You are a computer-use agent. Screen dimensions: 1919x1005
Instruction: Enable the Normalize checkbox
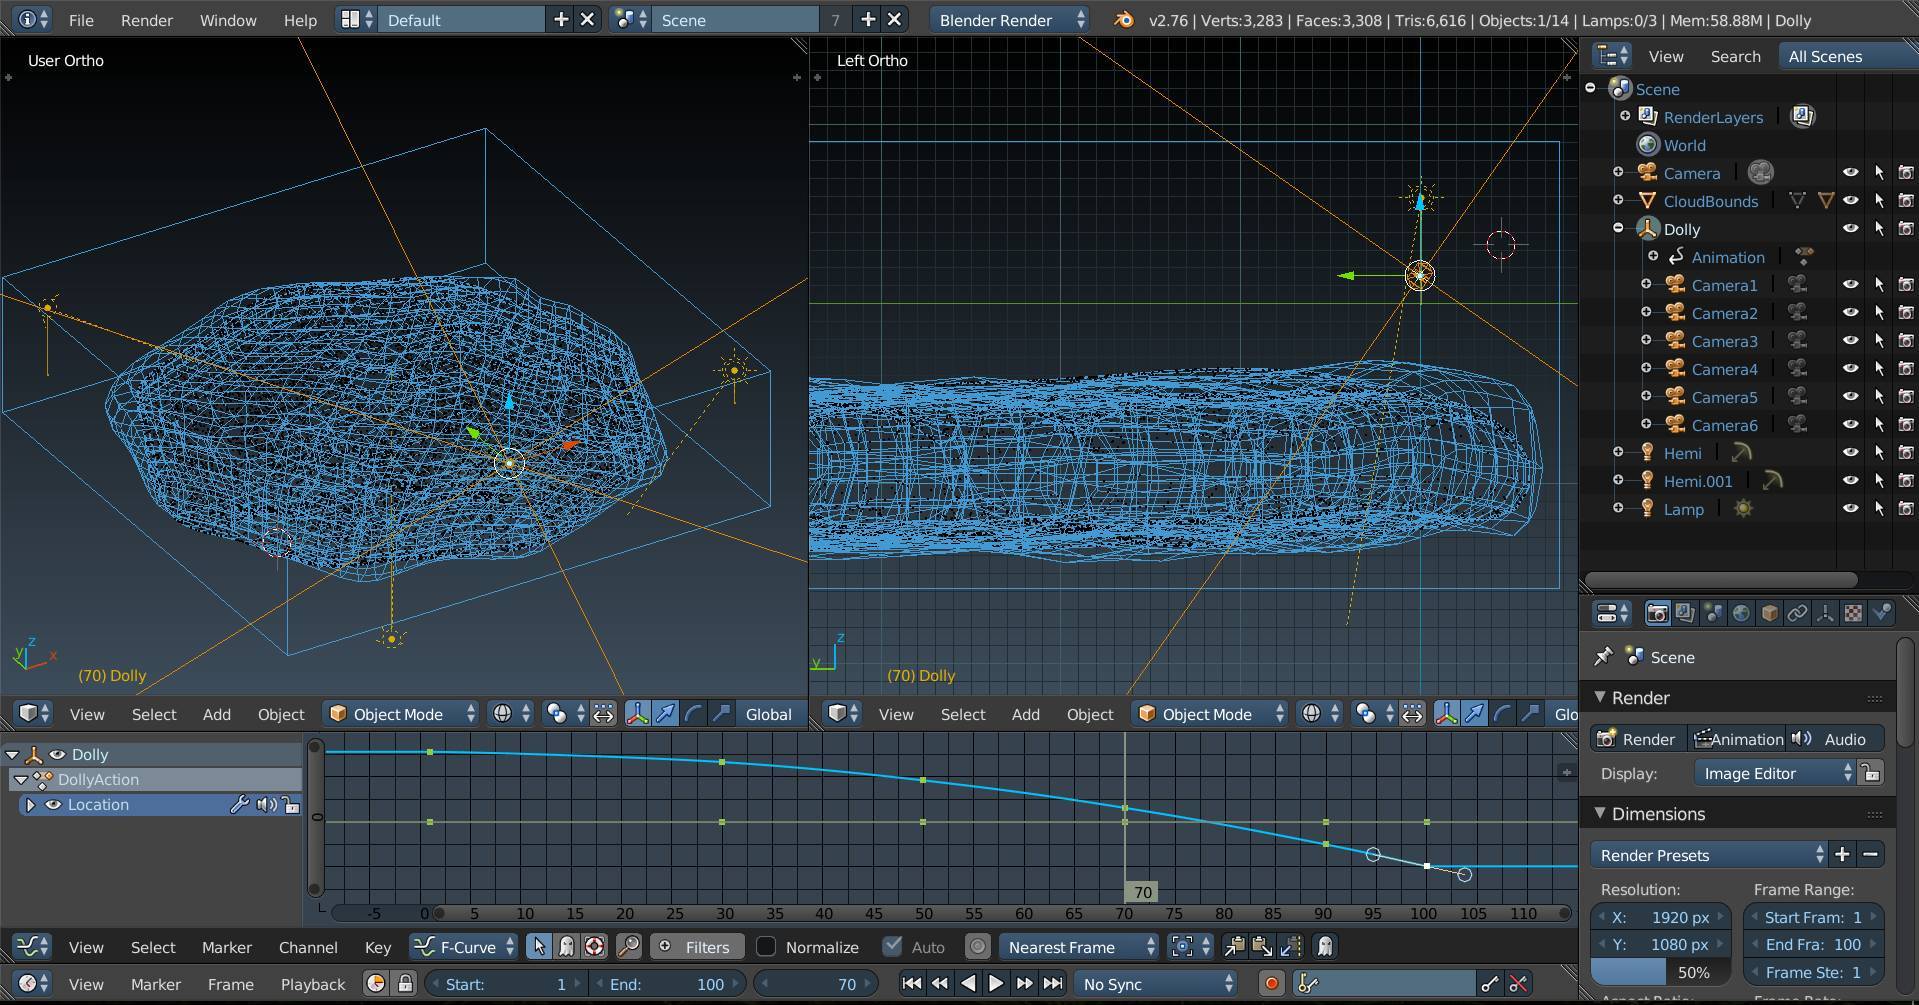pos(766,947)
